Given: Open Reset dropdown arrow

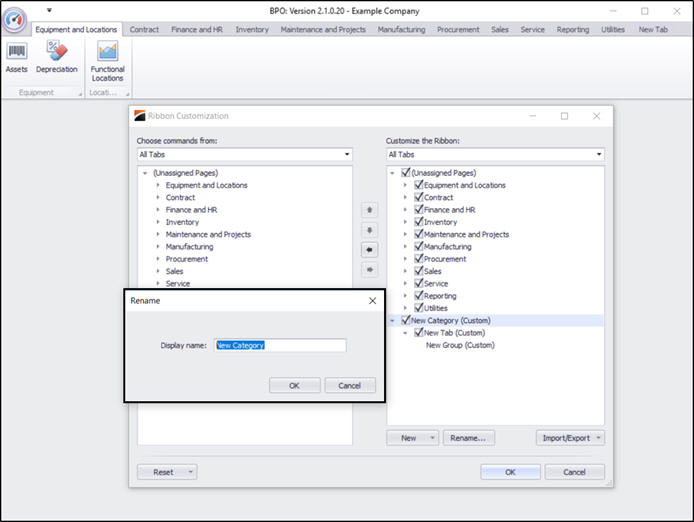Looking at the screenshot, I should pos(191,472).
